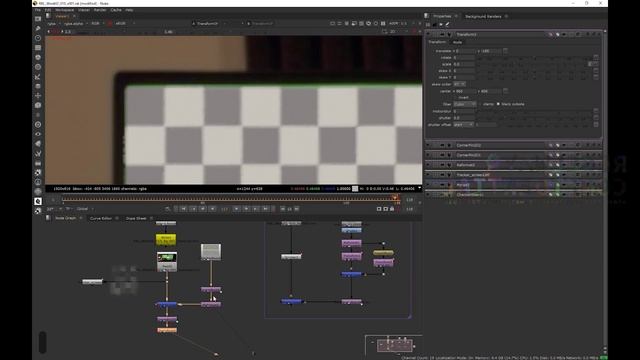Click the lock icon beside the timeline controls
This screenshot has height=360, width=640.
392,209
